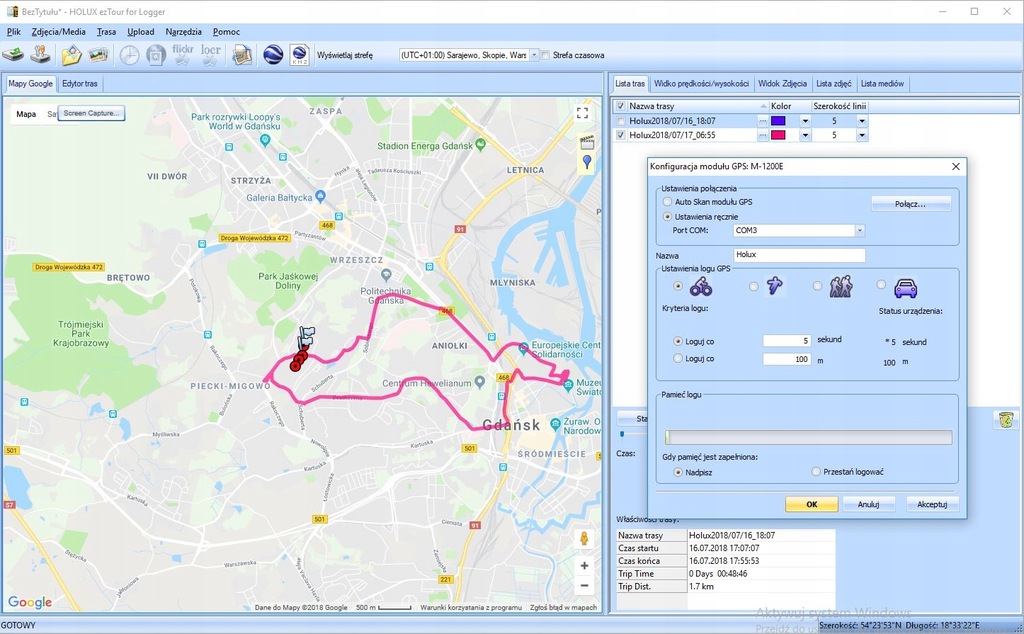Switch to the Lista zdjęć tab
This screenshot has height=634, width=1024.
coord(833,84)
